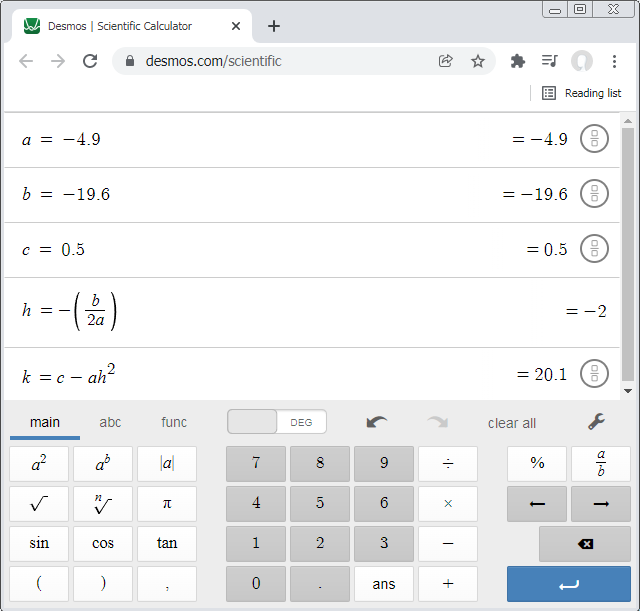
Task: Click the browser forward arrow
Action: tap(58, 61)
